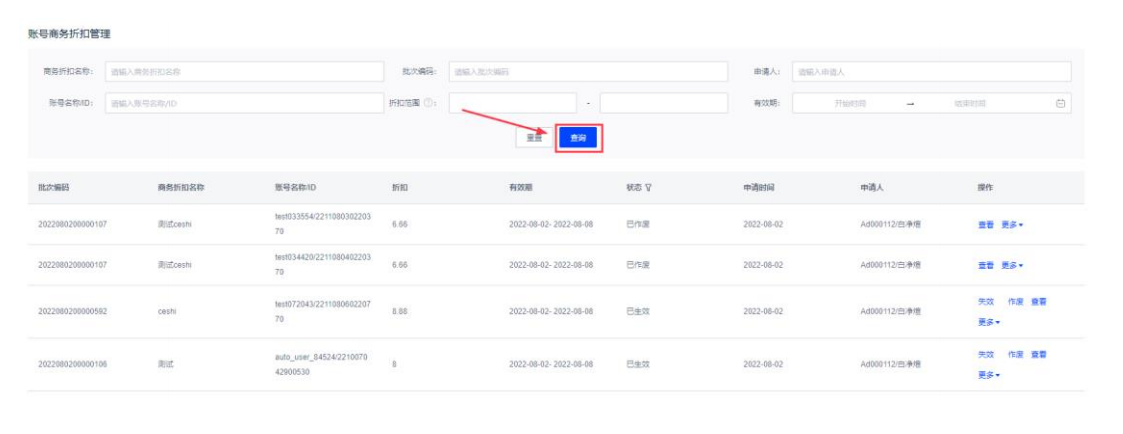Screen dimensions: 1123x434
Task: Click the 重置 reset button
Action: click(534, 138)
